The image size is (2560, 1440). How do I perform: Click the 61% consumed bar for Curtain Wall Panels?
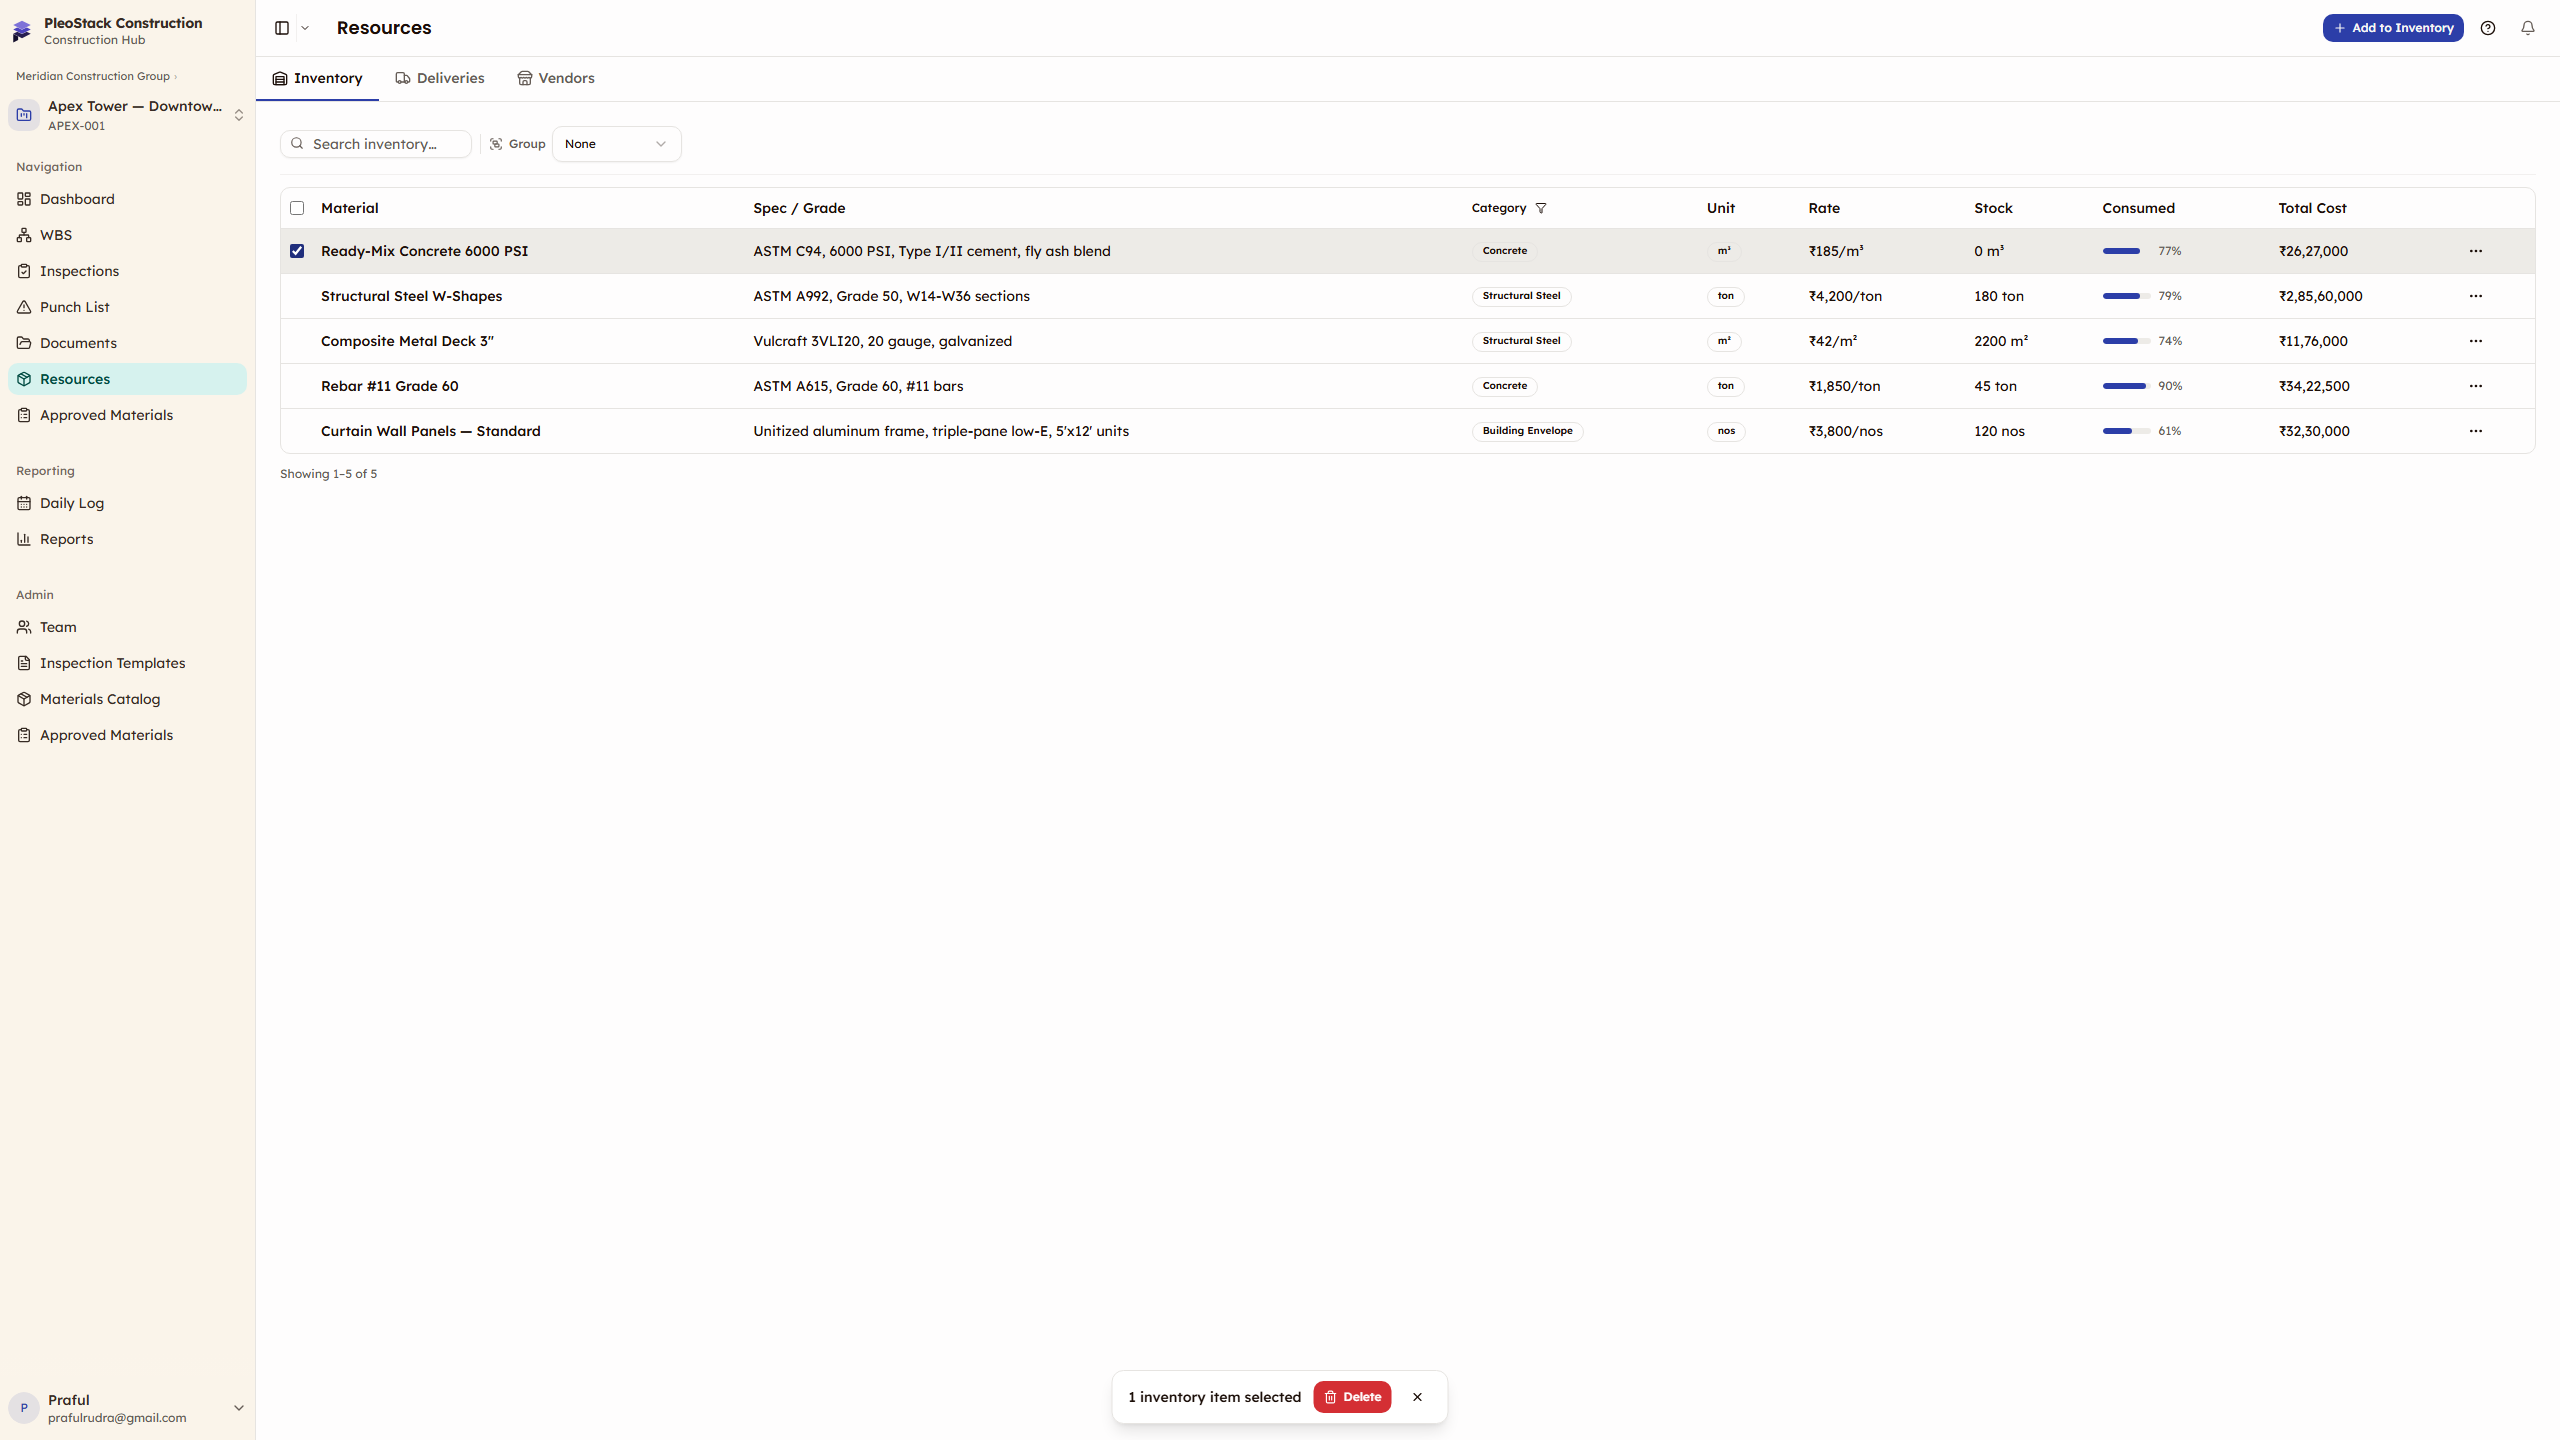coord(2126,431)
